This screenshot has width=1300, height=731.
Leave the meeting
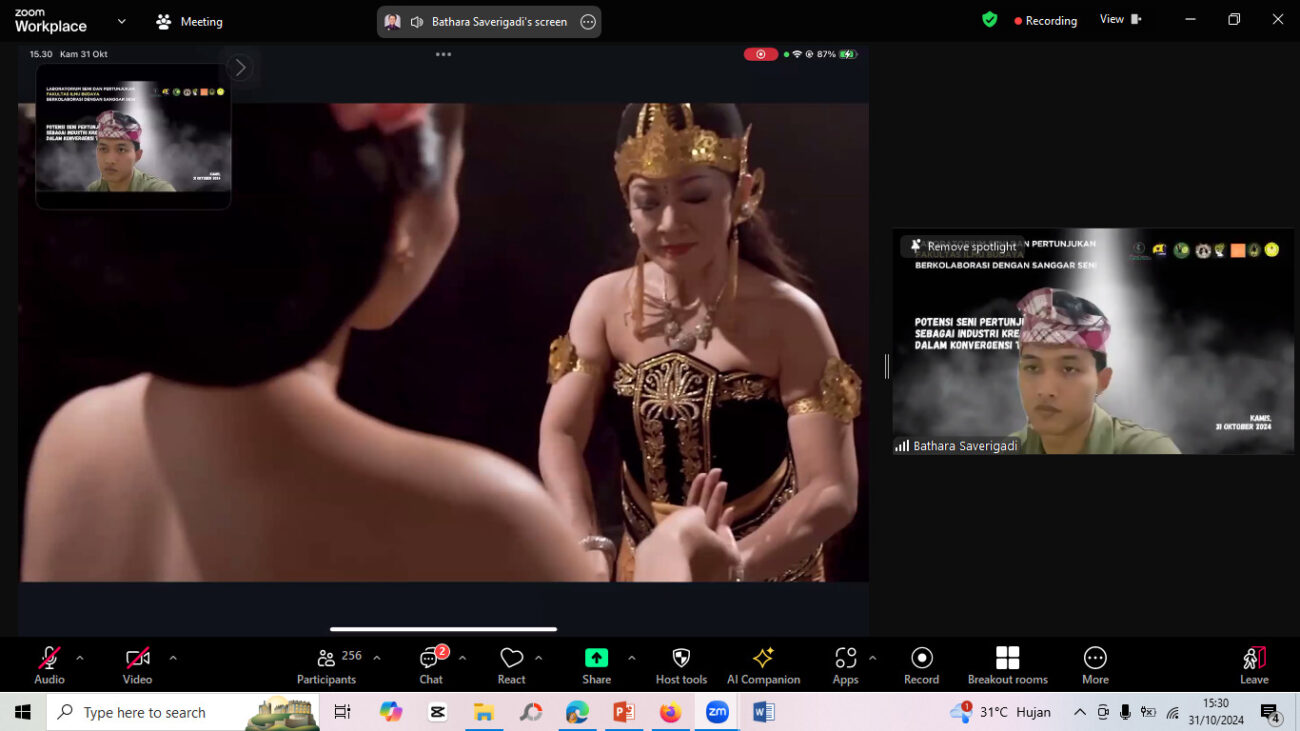(x=1254, y=665)
